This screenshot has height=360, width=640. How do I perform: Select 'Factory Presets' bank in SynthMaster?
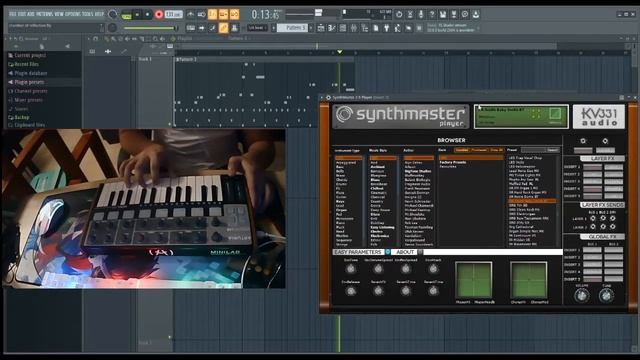(x=453, y=162)
